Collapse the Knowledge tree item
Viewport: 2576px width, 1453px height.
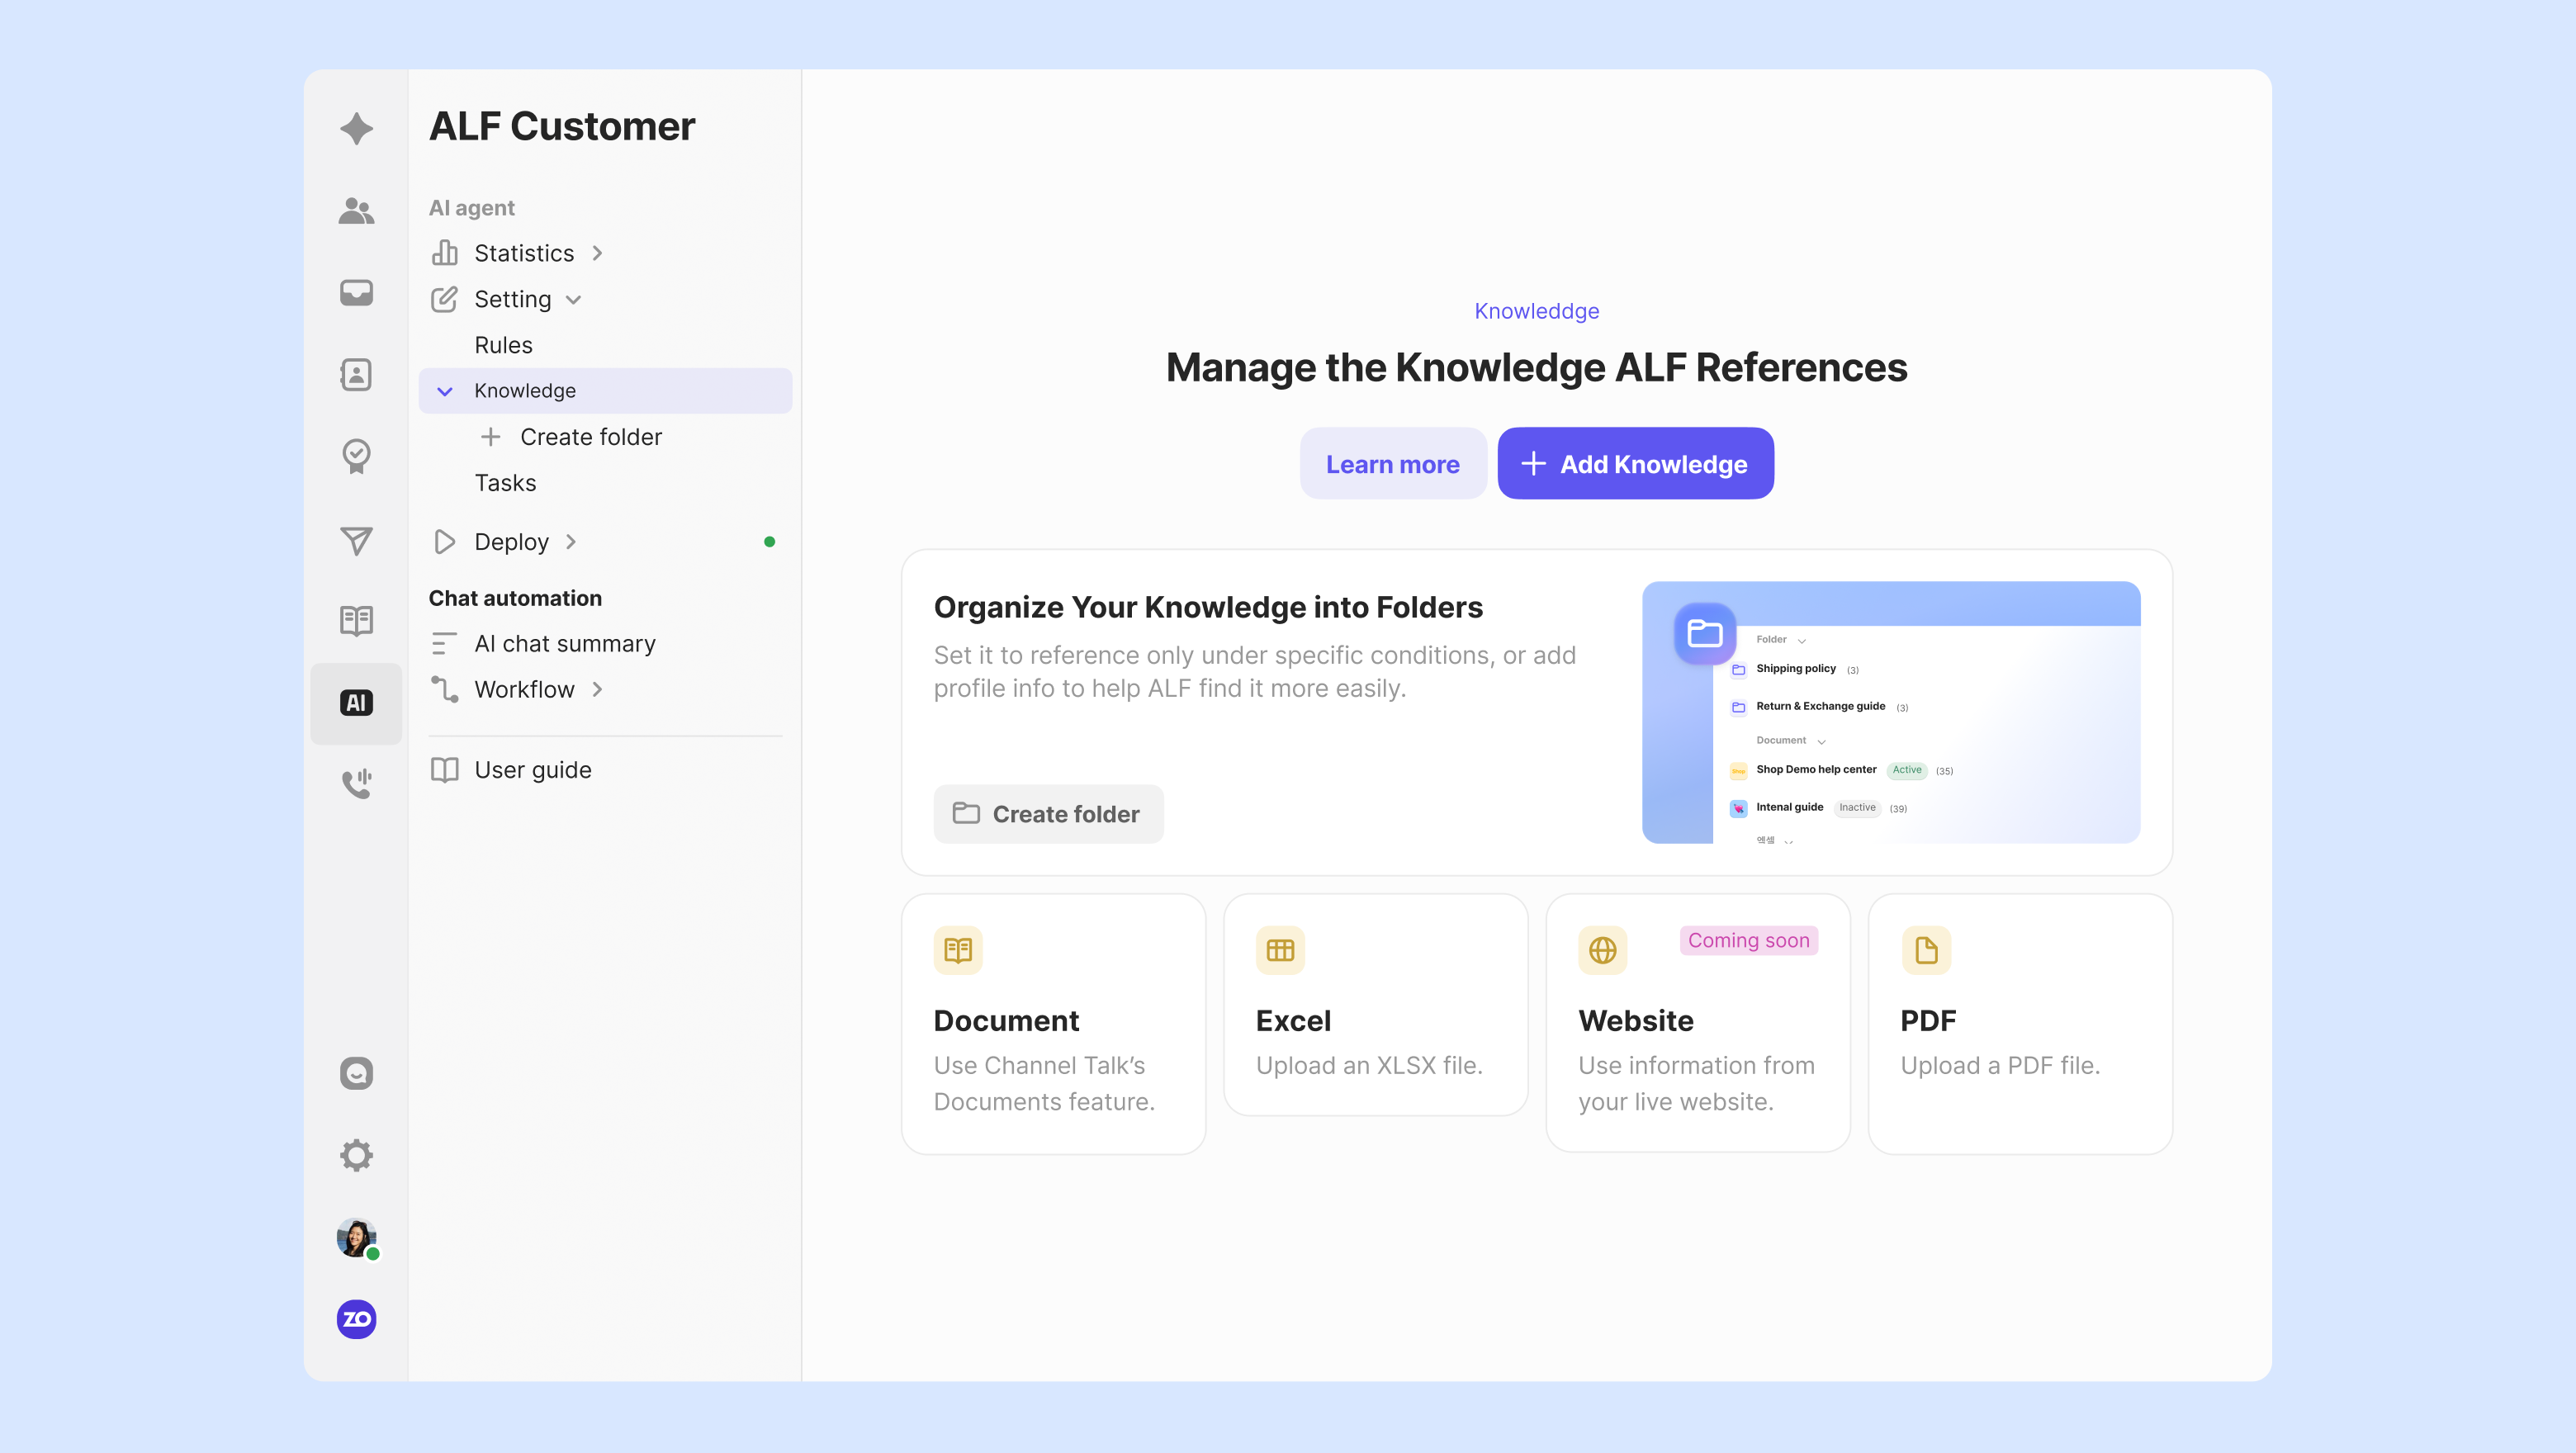(x=445, y=391)
